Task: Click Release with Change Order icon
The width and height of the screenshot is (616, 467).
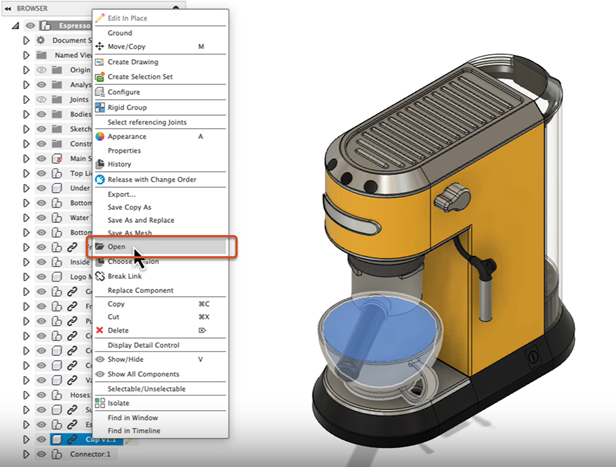Action: click(100, 179)
